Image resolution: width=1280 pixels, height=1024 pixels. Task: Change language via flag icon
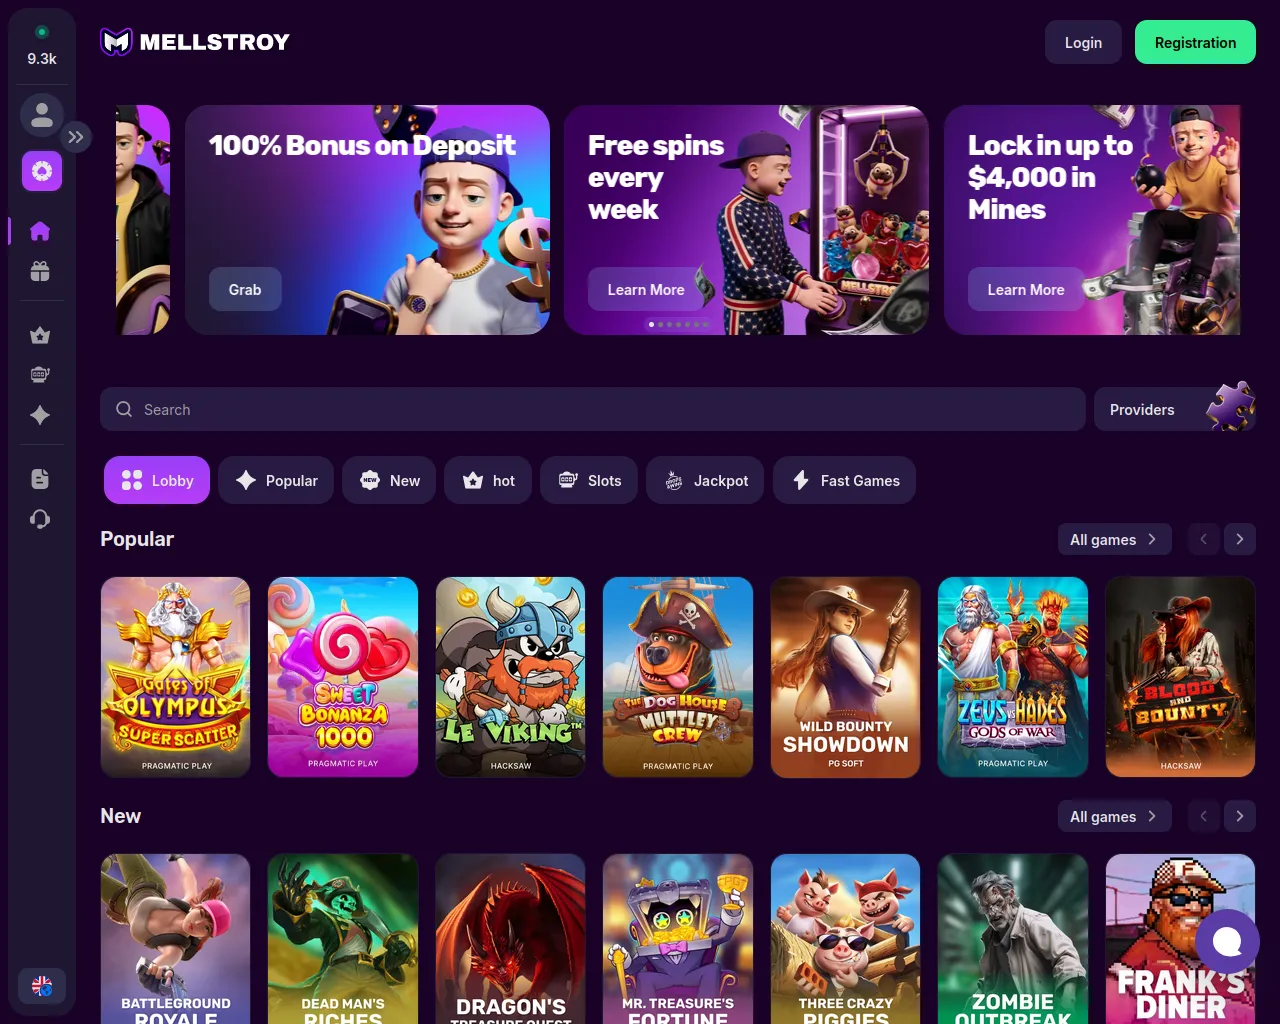[x=42, y=986]
